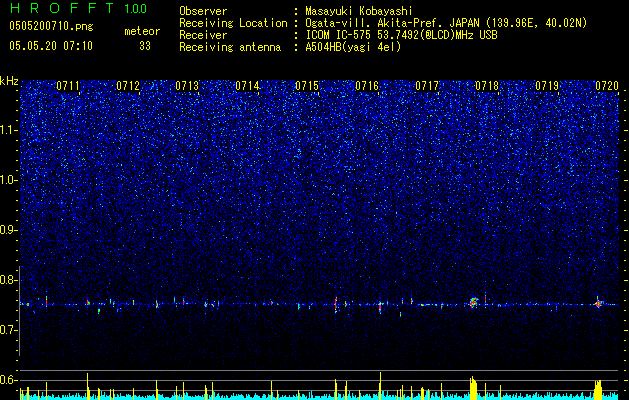Image resolution: width=629 pixels, height=400 pixels.
Task: Click the Receiving antenna label
Action: 230,47
